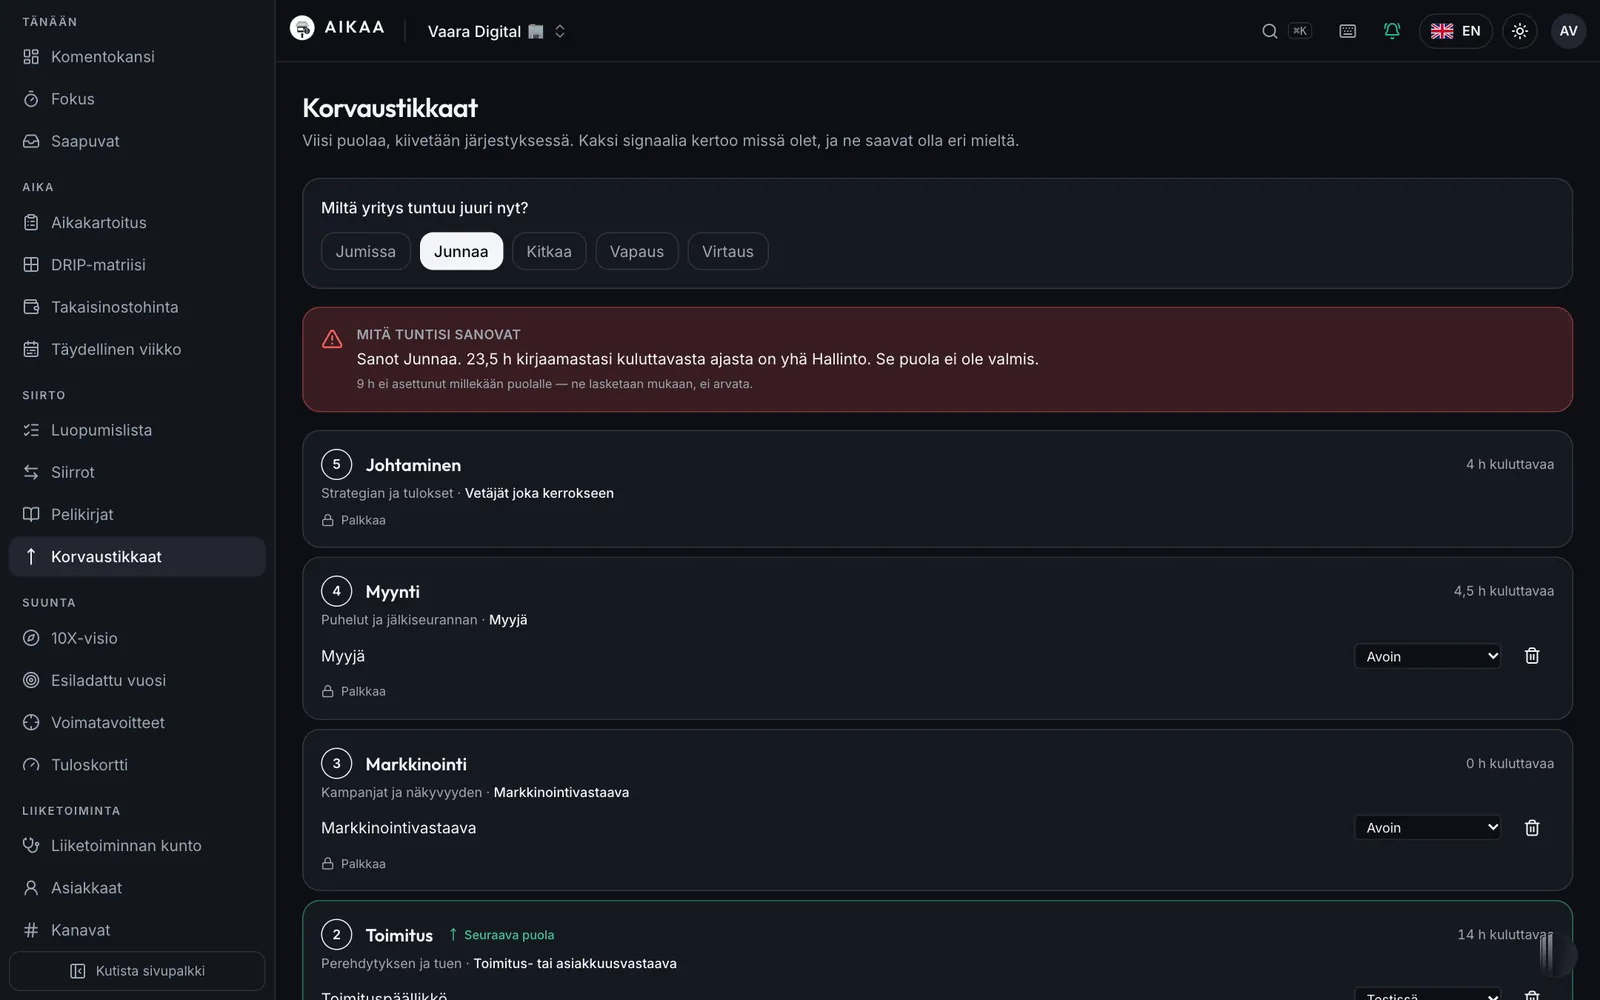Select the Kitkaa feeling option
Image resolution: width=1600 pixels, height=1000 pixels.
pyautogui.click(x=549, y=251)
